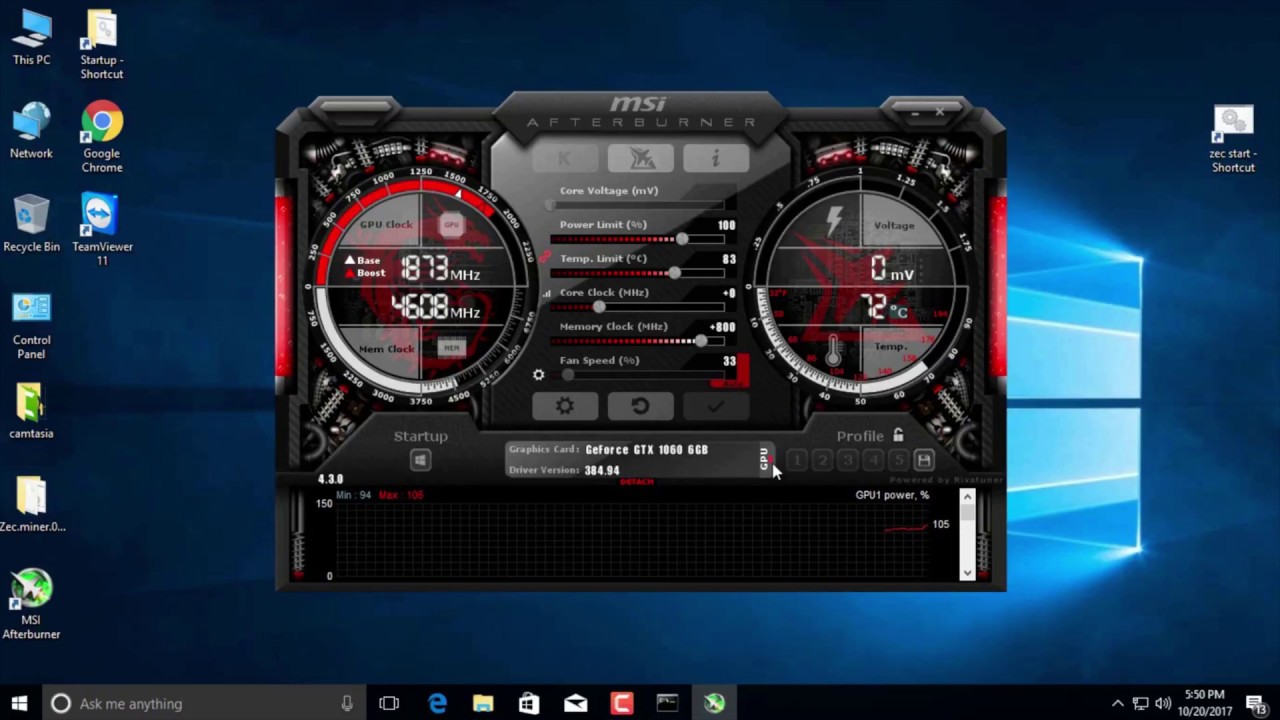Screen dimensions: 1280x720
Task: Click the Ask me anything search box
Action: pos(203,704)
